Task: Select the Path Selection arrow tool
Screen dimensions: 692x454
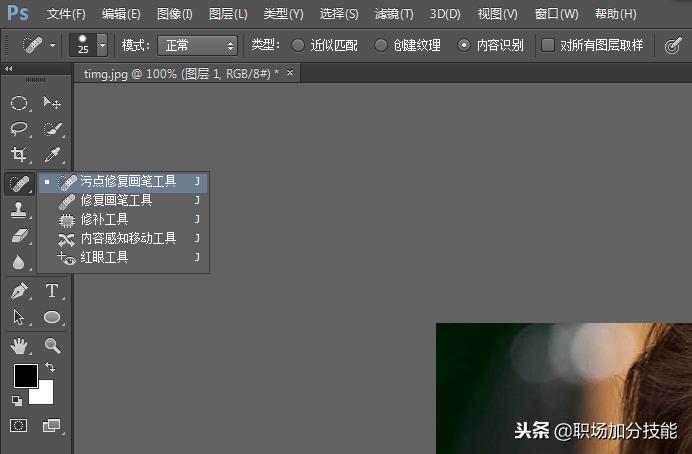Action: pyautogui.click(x=19, y=317)
